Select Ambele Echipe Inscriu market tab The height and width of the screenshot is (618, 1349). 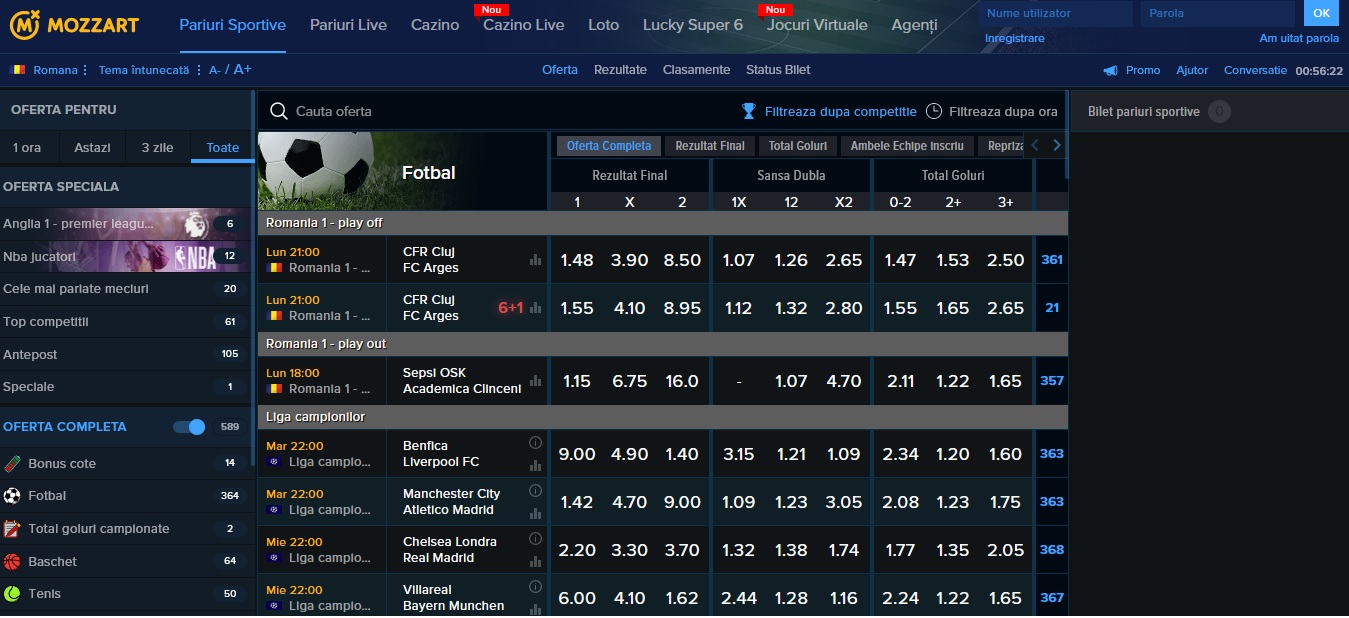click(907, 146)
